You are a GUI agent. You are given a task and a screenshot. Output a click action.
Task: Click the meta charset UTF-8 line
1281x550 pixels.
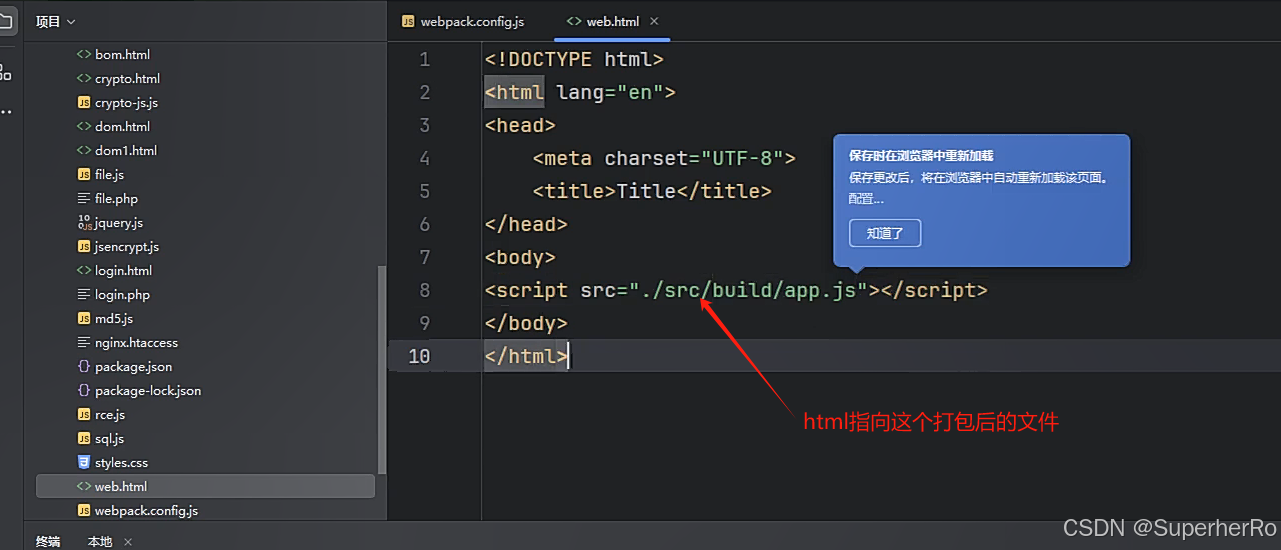pyautogui.click(x=664, y=158)
